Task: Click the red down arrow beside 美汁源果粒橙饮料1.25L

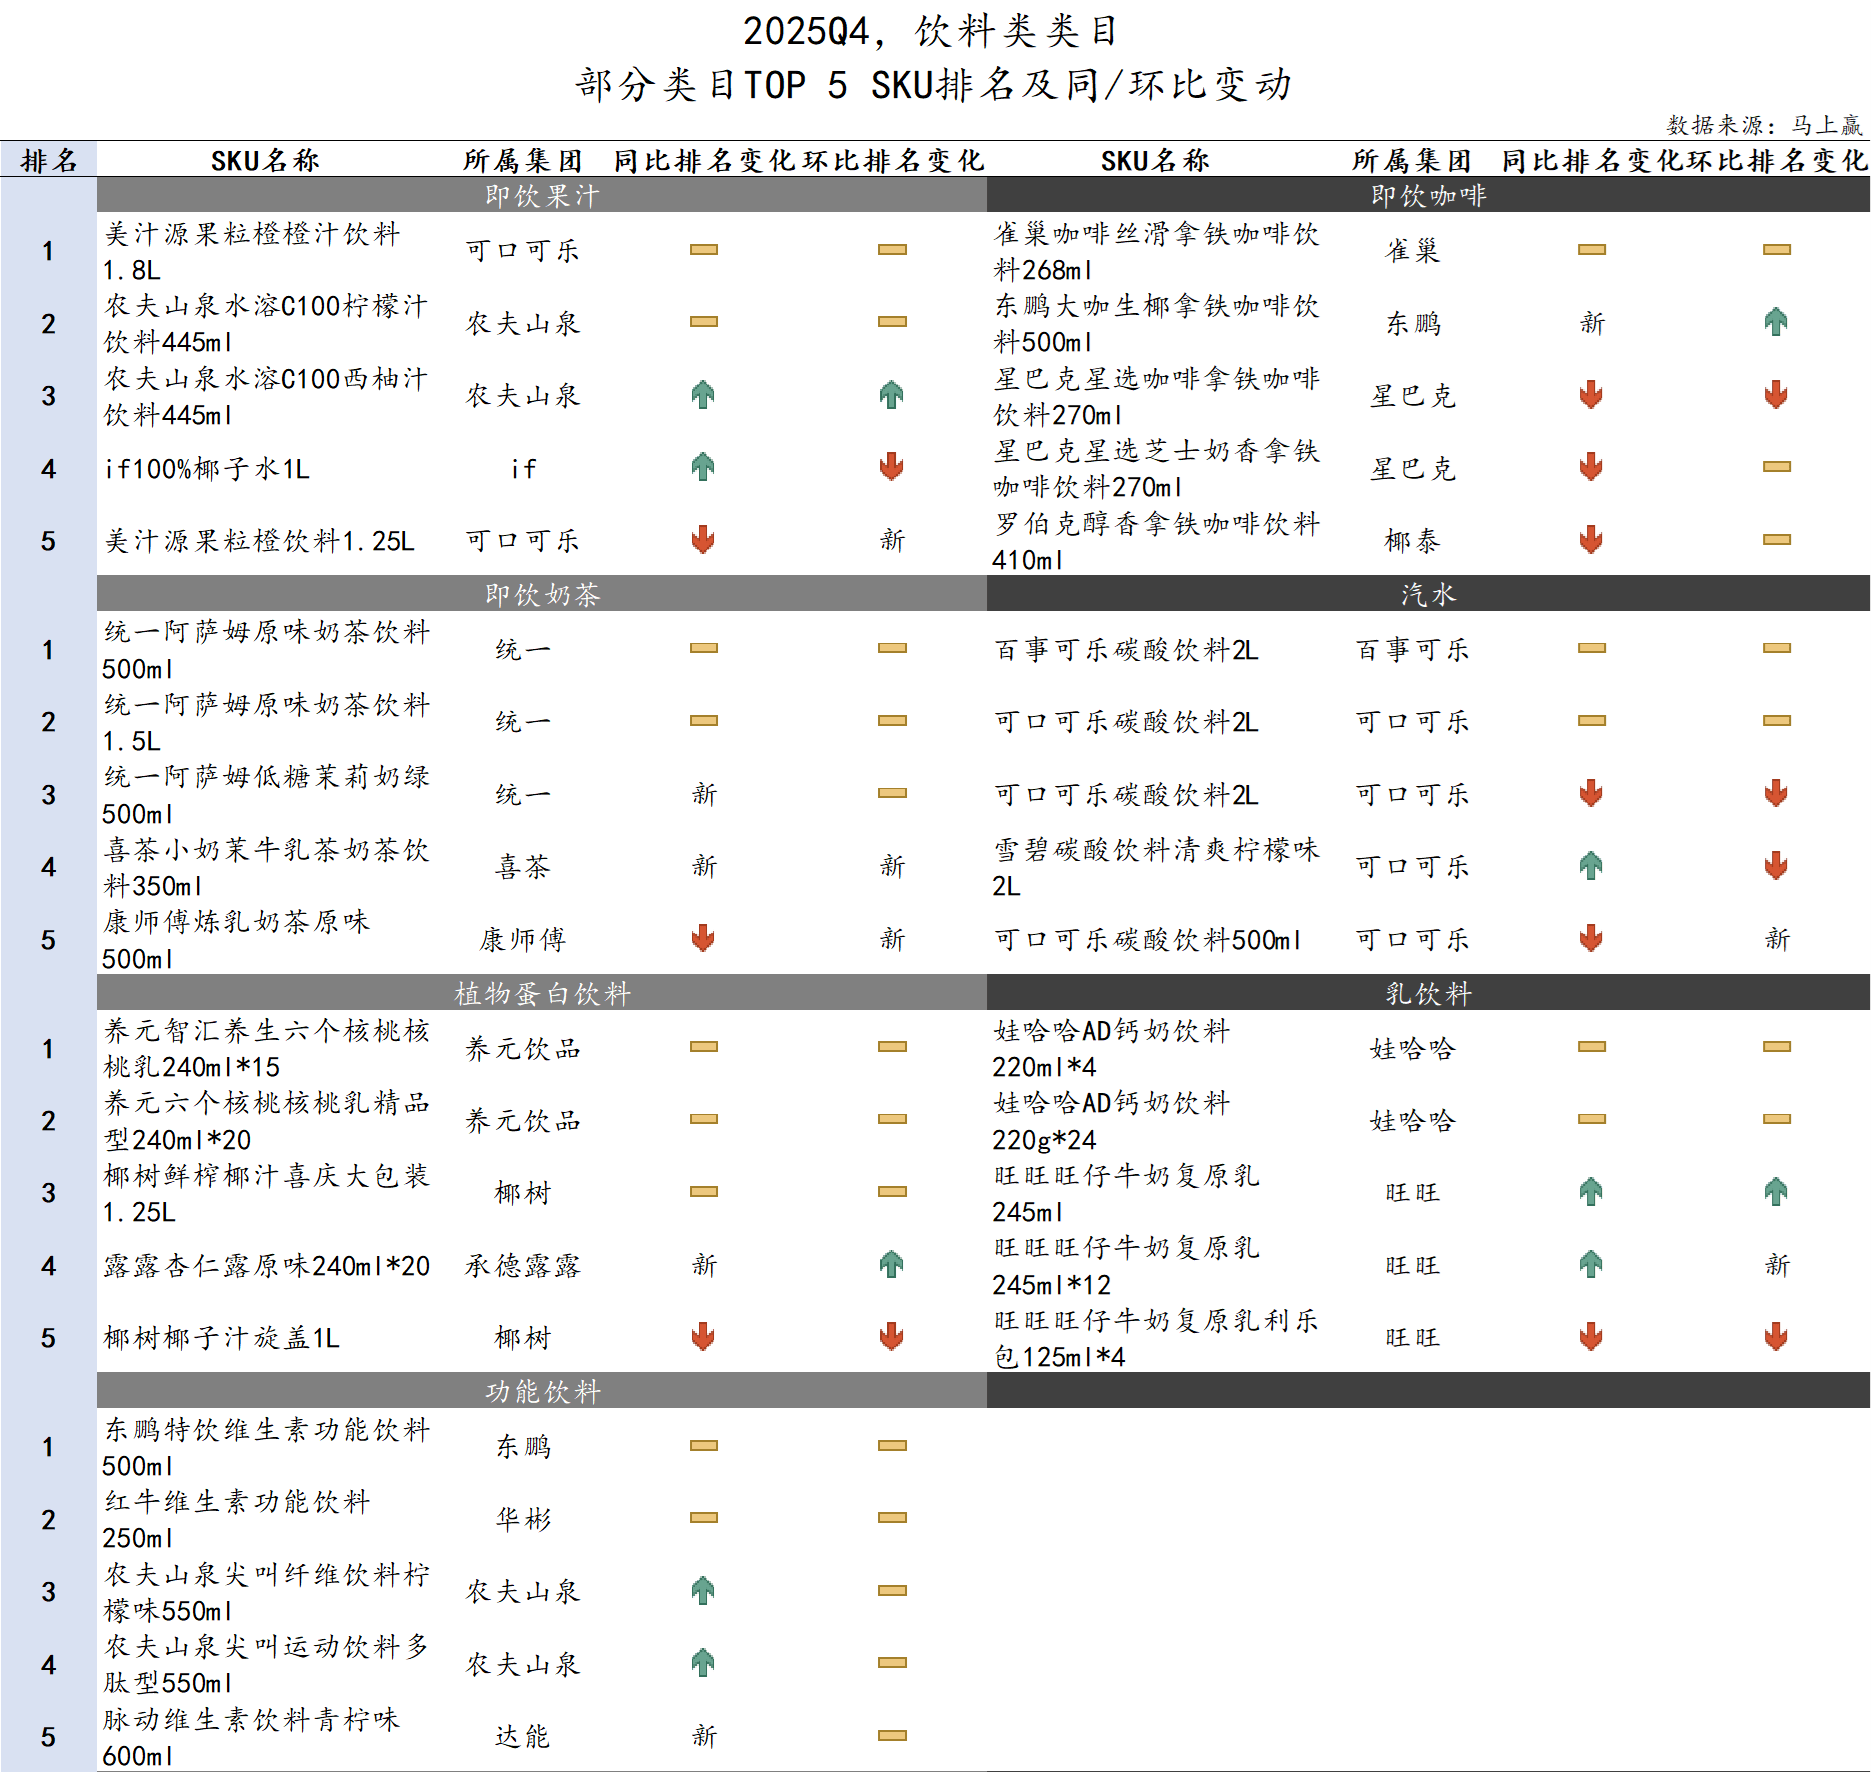Action: click(x=703, y=540)
